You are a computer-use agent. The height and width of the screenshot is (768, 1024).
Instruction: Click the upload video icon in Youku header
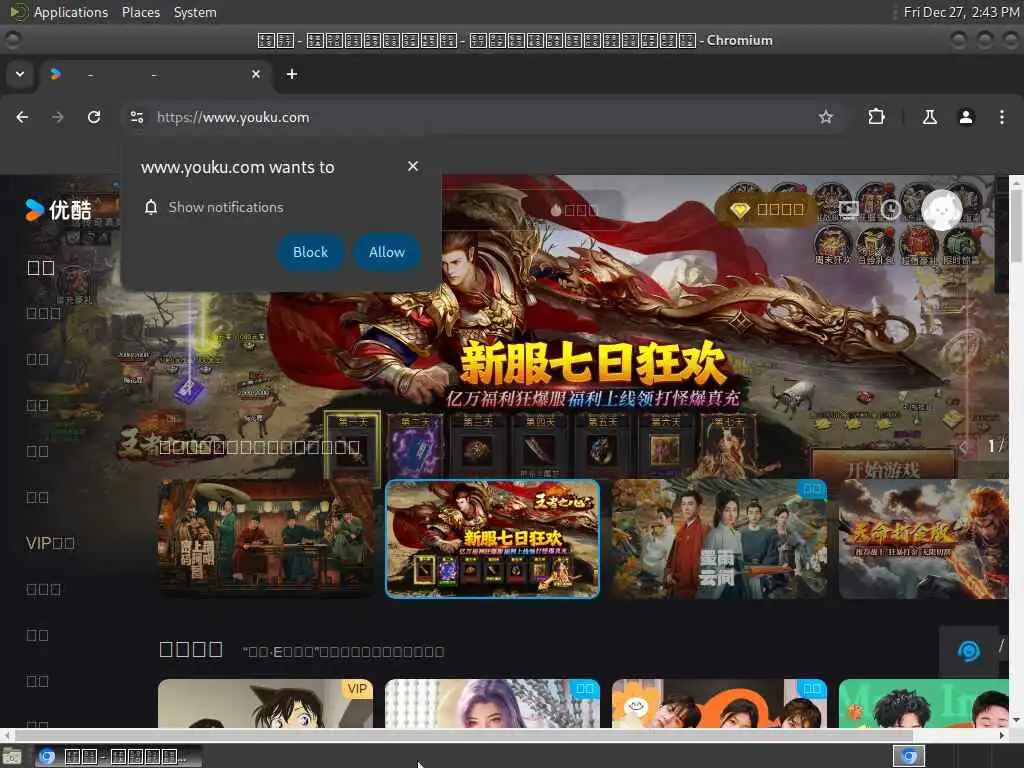point(848,210)
